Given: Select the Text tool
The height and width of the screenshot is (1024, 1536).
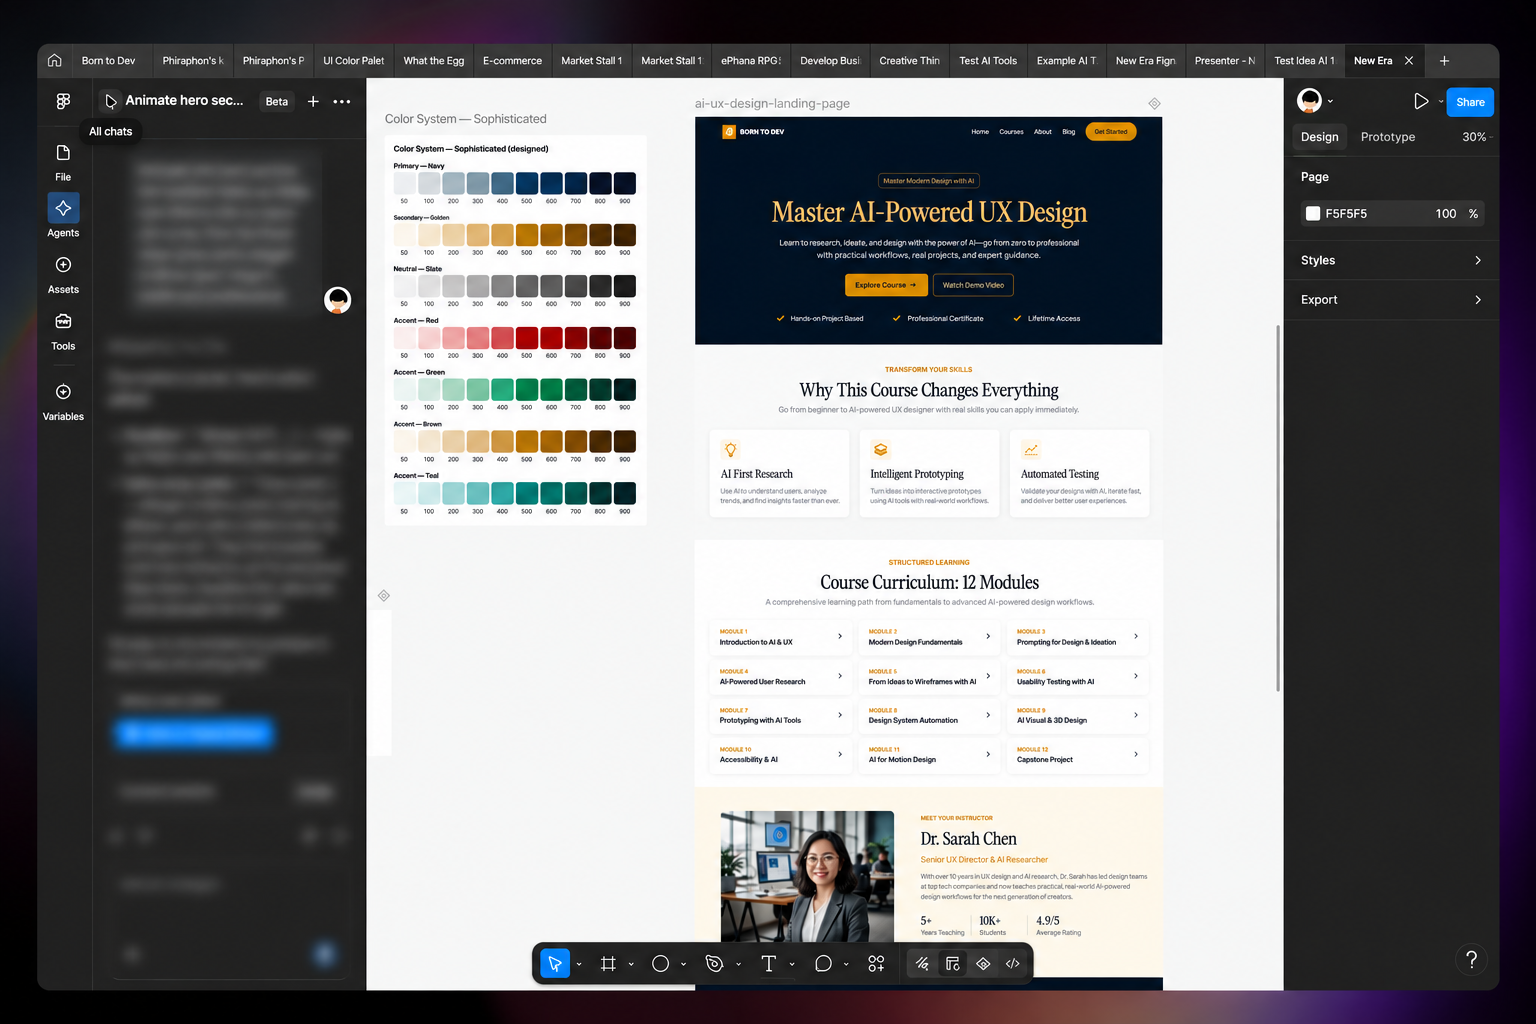Looking at the screenshot, I should (768, 963).
